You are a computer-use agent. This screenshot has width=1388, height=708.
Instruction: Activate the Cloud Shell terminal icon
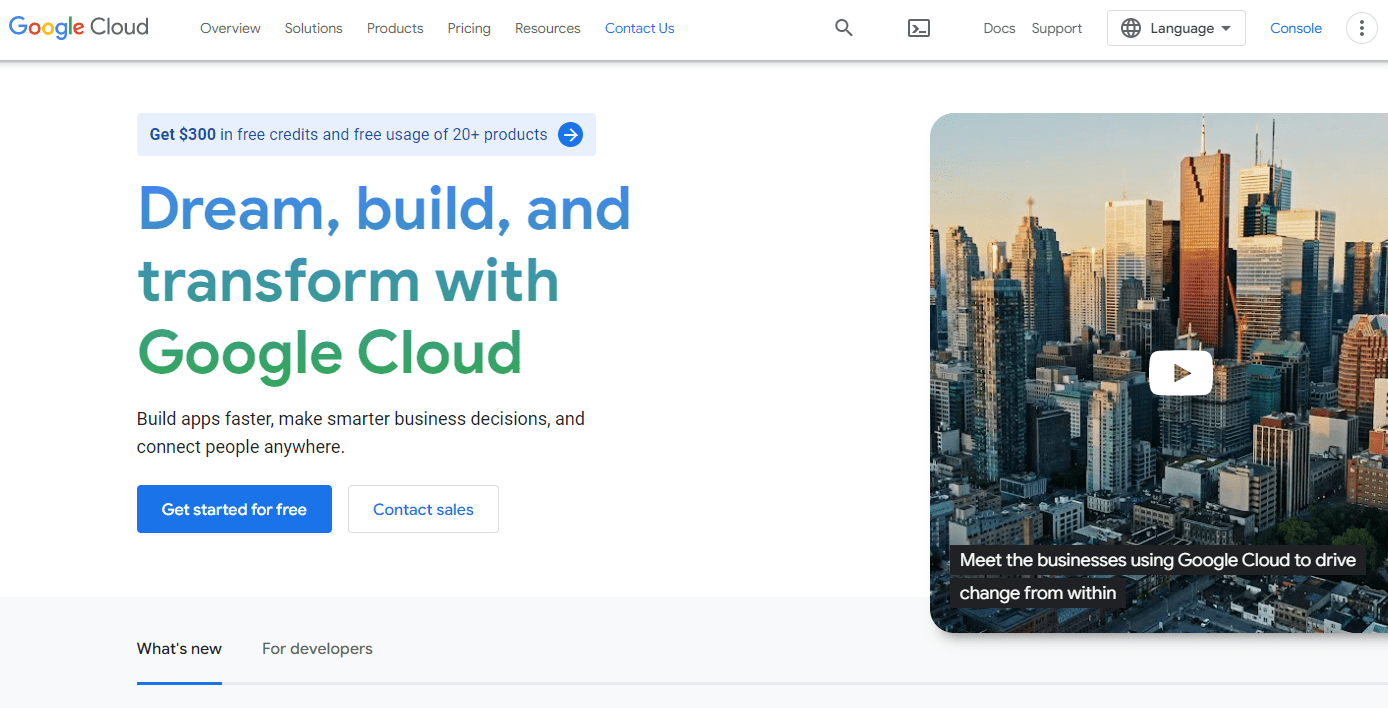[x=919, y=28]
